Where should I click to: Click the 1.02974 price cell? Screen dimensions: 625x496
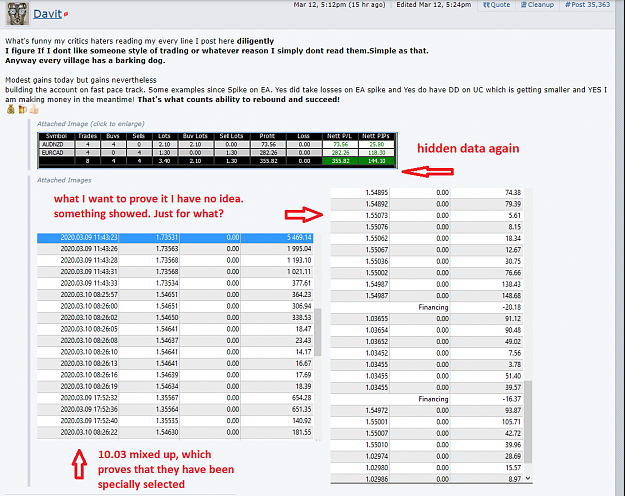(x=376, y=457)
